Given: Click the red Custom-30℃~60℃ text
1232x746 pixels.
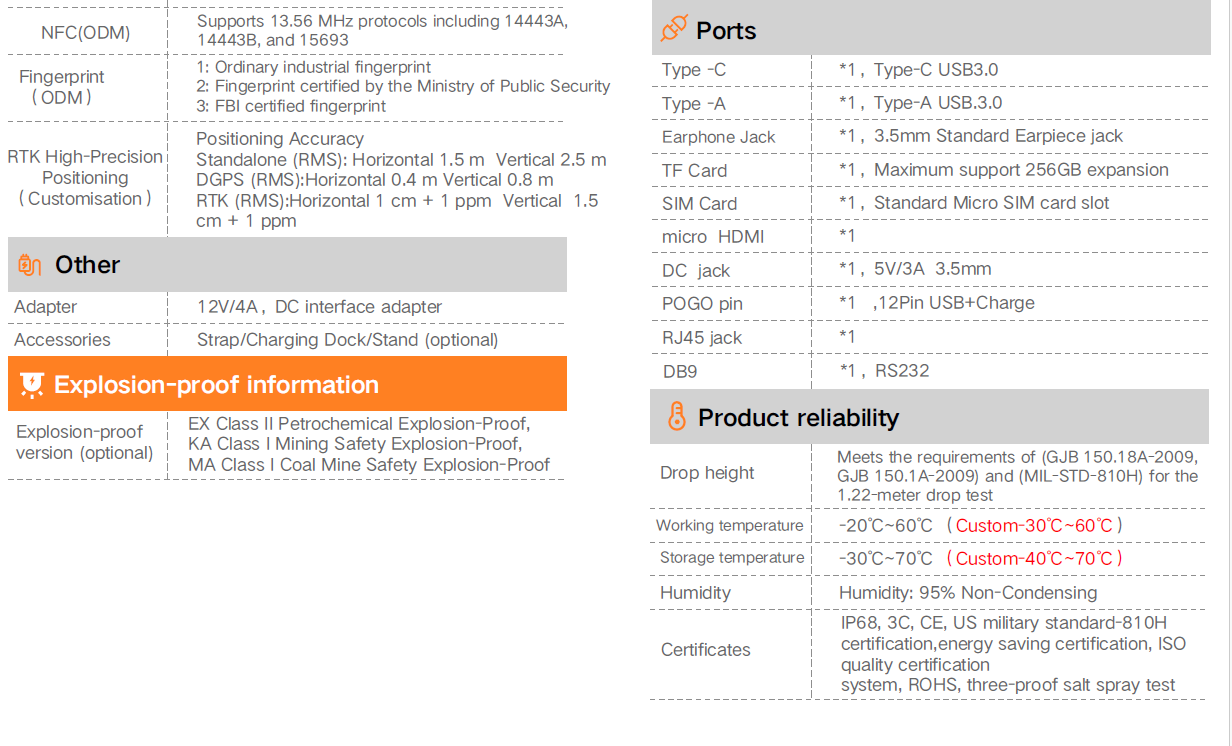Looking at the screenshot, I should click(1034, 525).
